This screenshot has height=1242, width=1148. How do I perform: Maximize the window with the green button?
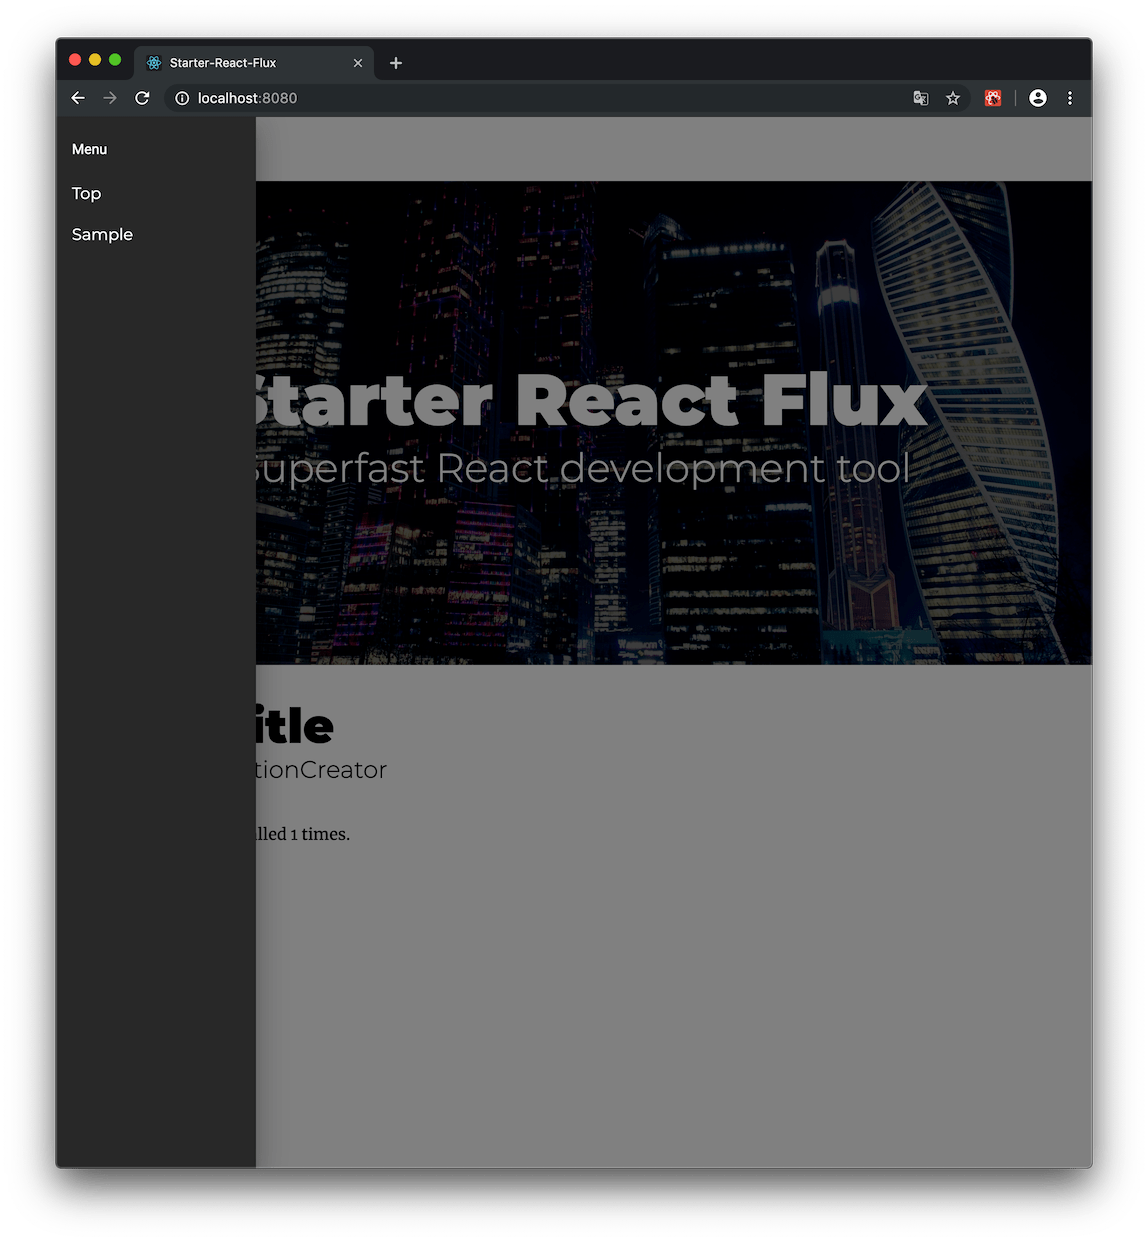(115, 60)
